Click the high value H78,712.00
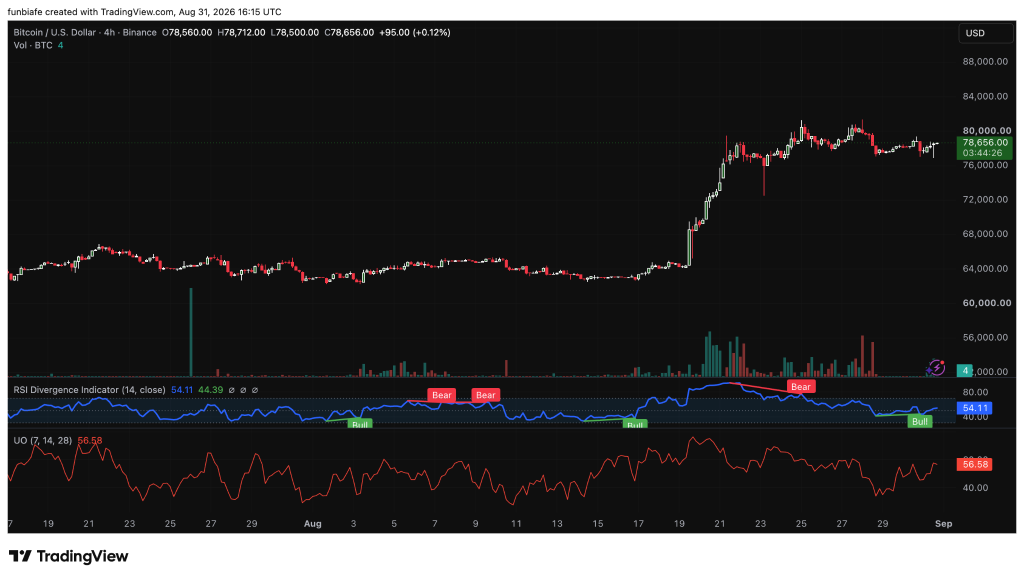The height and width of the screenshot is (579, 1024). coord(242,33)
